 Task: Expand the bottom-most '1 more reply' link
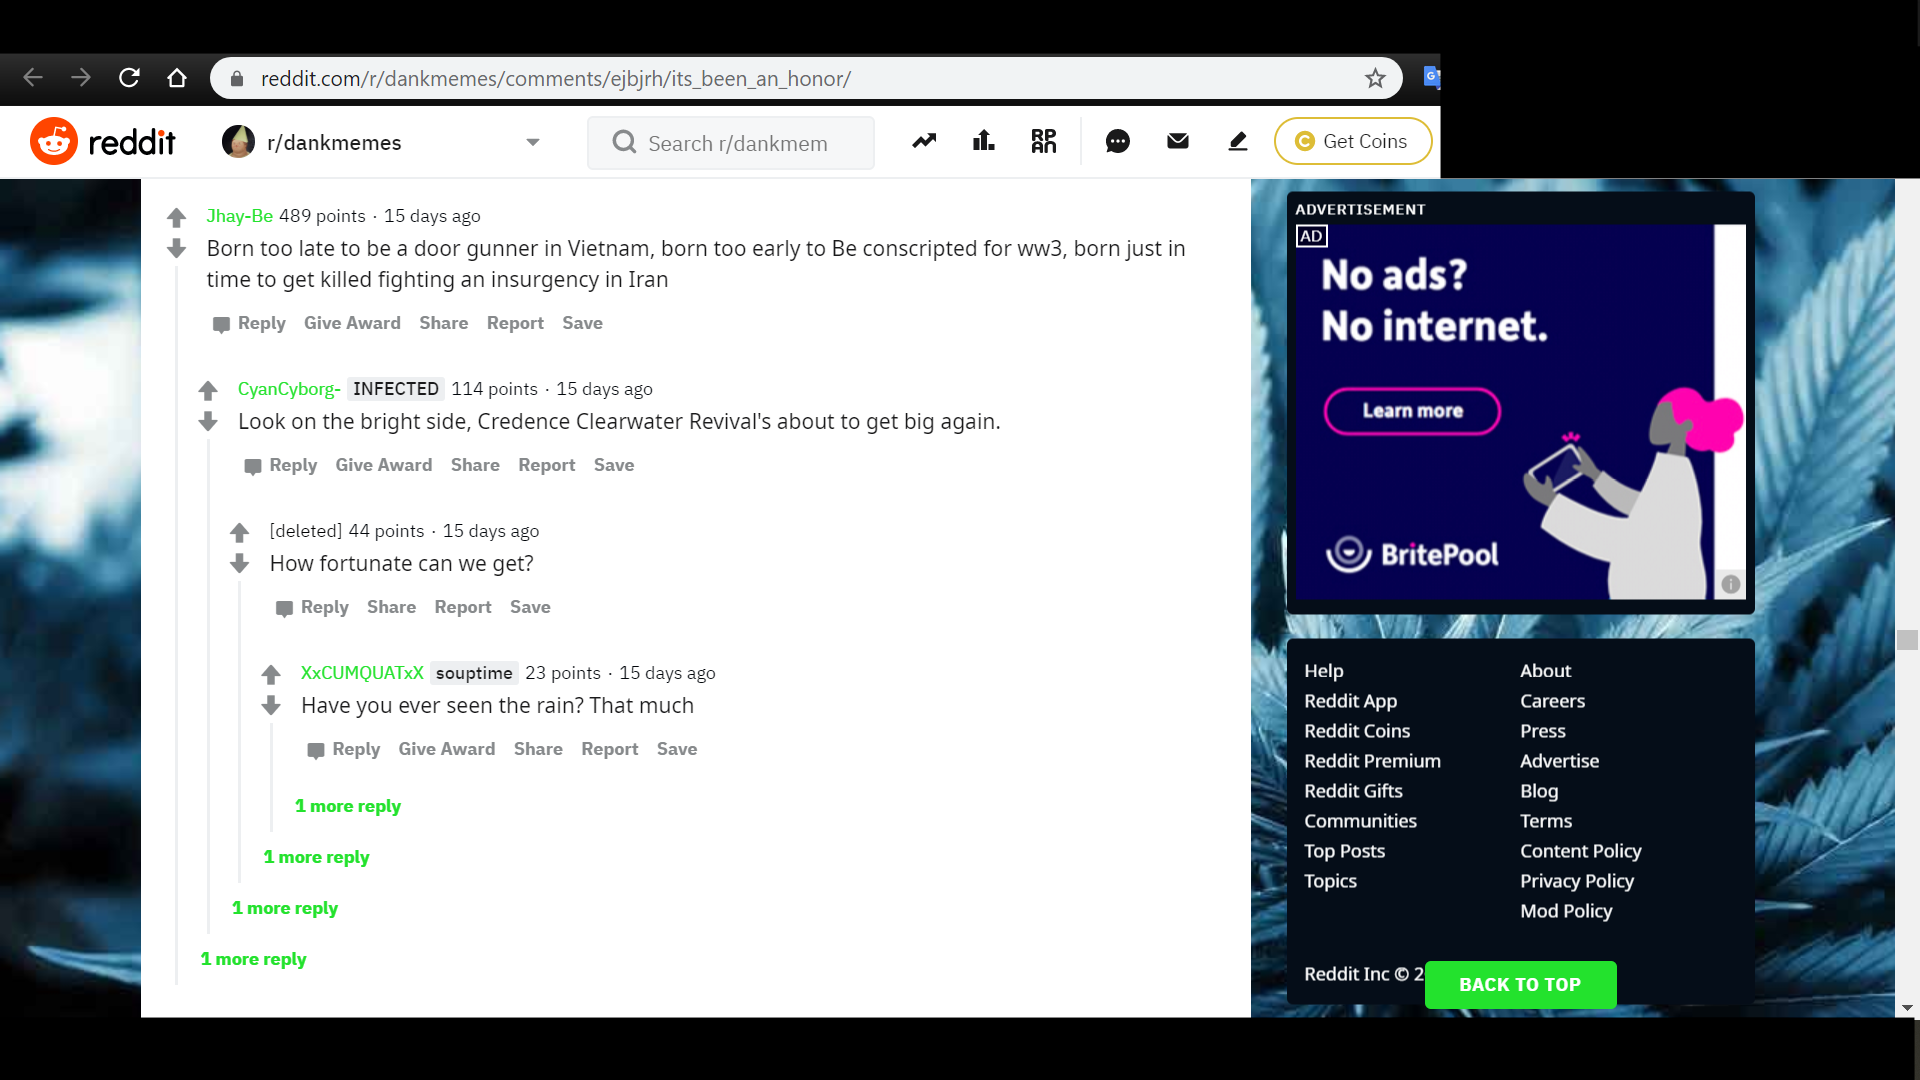254,959
